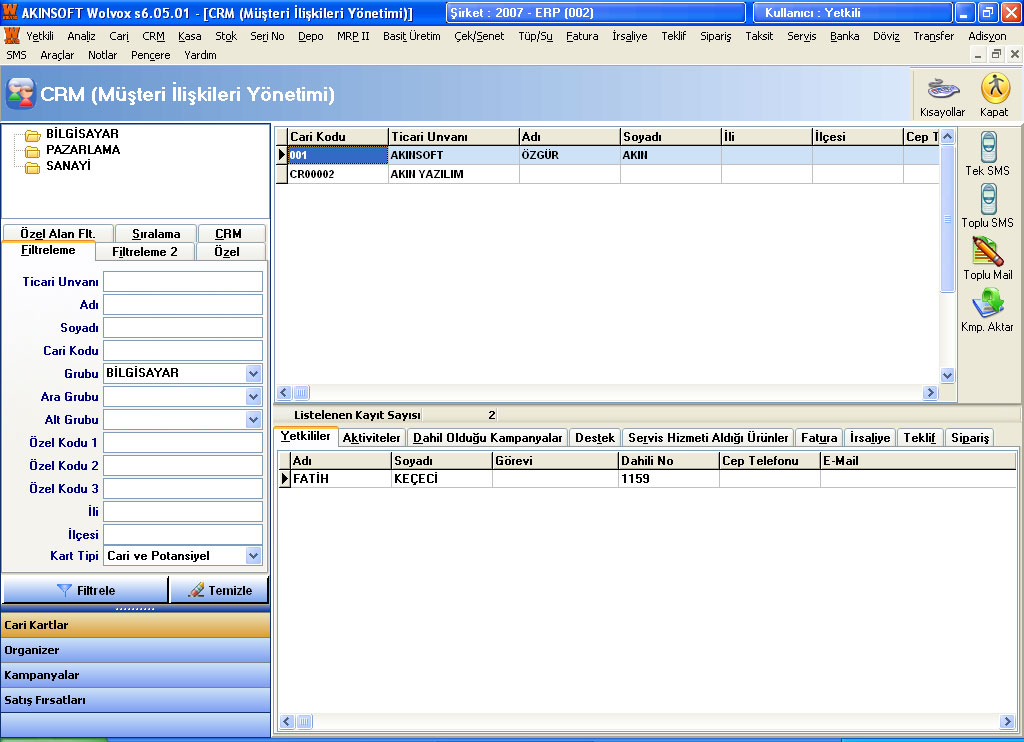Screen dimensions: 1024x742
Task: Switch to the Fatura tab below
Action: [819, 438]
